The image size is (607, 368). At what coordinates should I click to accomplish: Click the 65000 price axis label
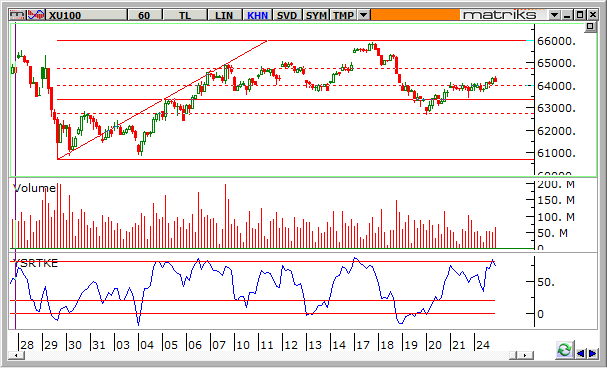[x=557, y=63]
